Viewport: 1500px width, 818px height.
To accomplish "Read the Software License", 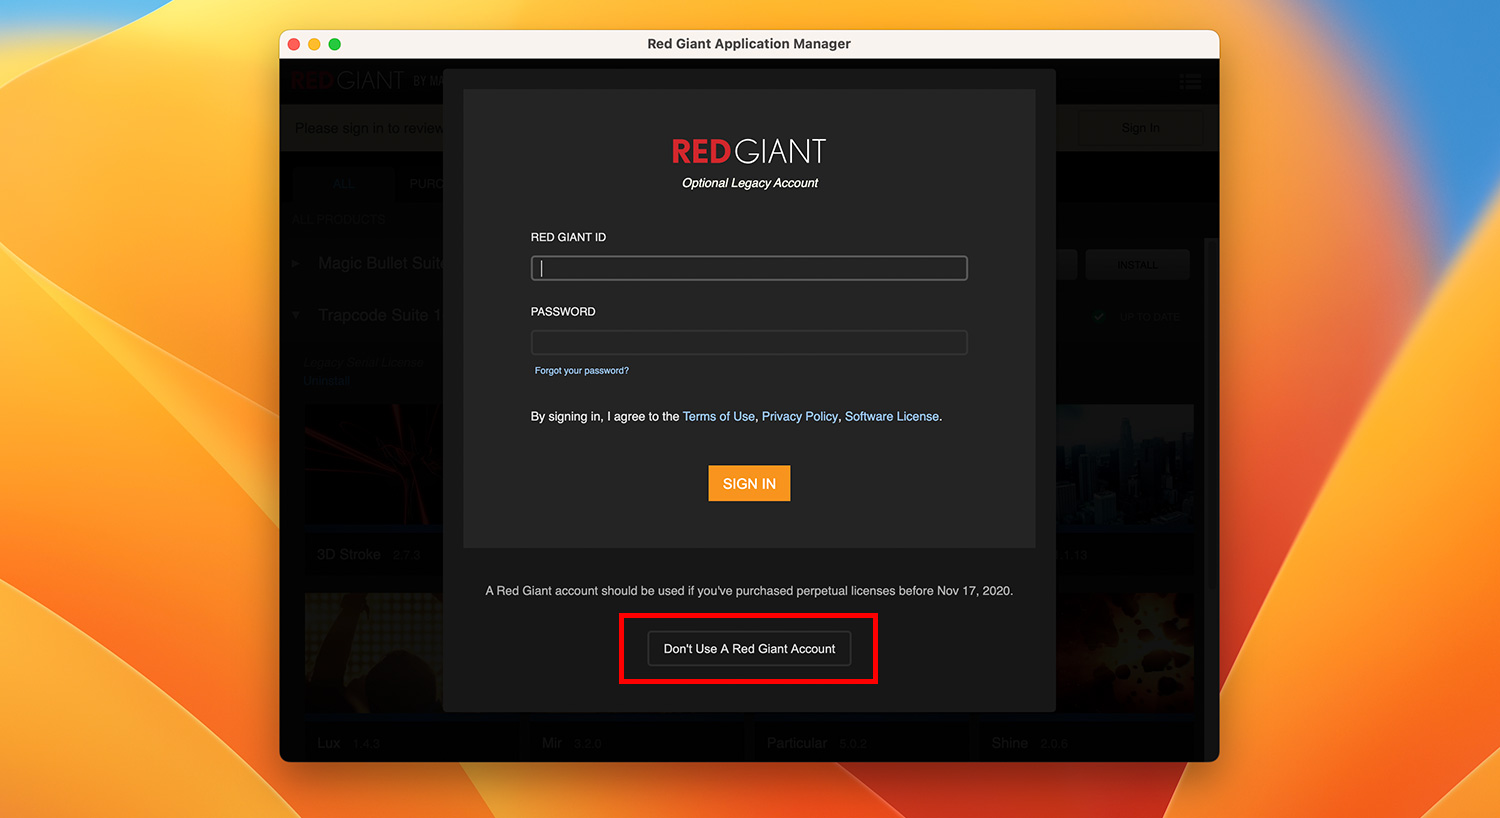I will tap(891, 416).
